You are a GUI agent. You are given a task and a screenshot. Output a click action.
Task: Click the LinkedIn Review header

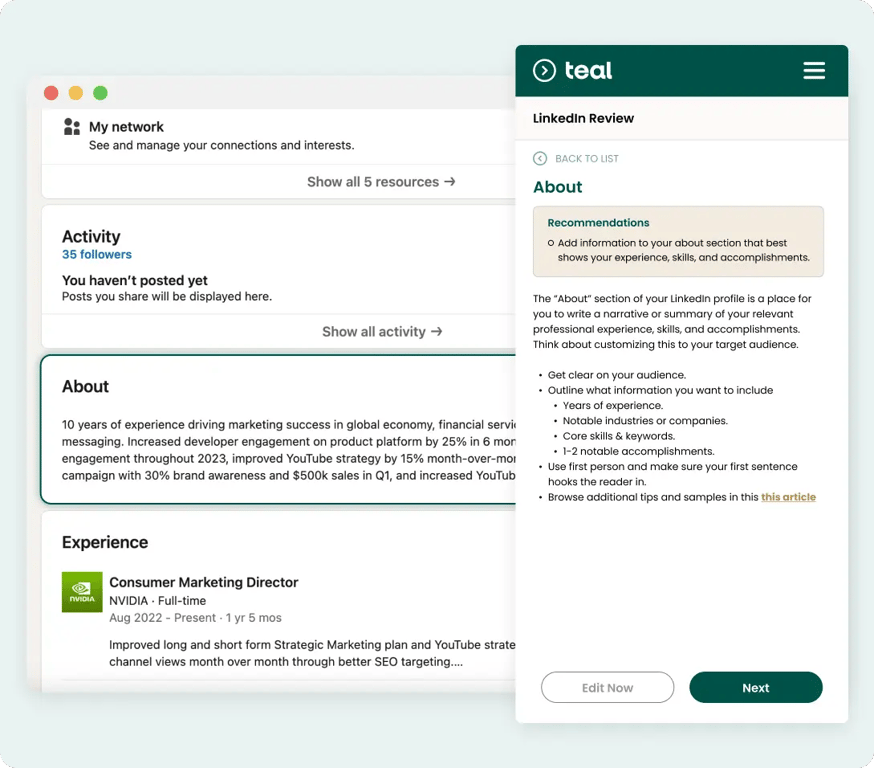pyautogui.click(x=583, y=118)
